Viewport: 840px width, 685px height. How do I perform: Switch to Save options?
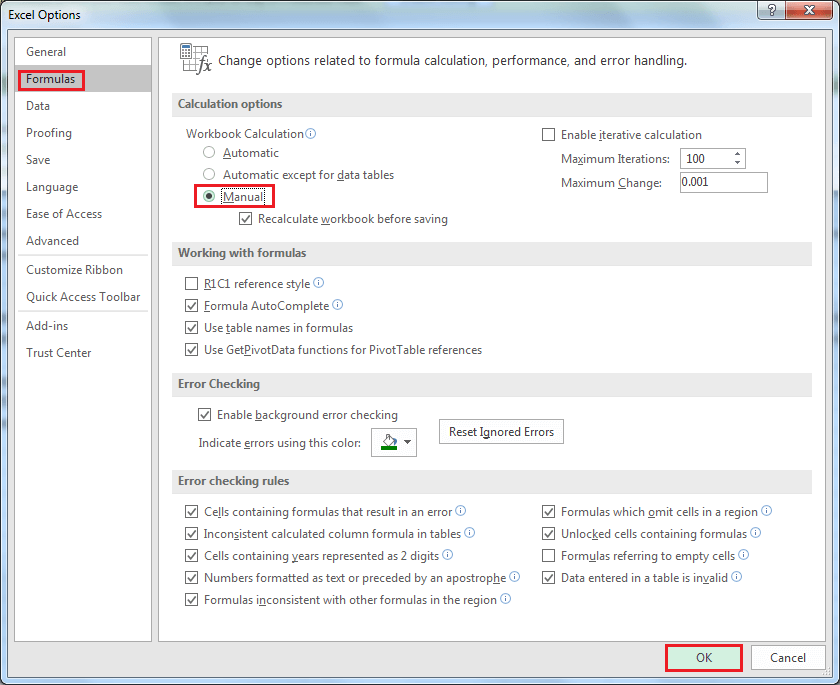point(83,160)
